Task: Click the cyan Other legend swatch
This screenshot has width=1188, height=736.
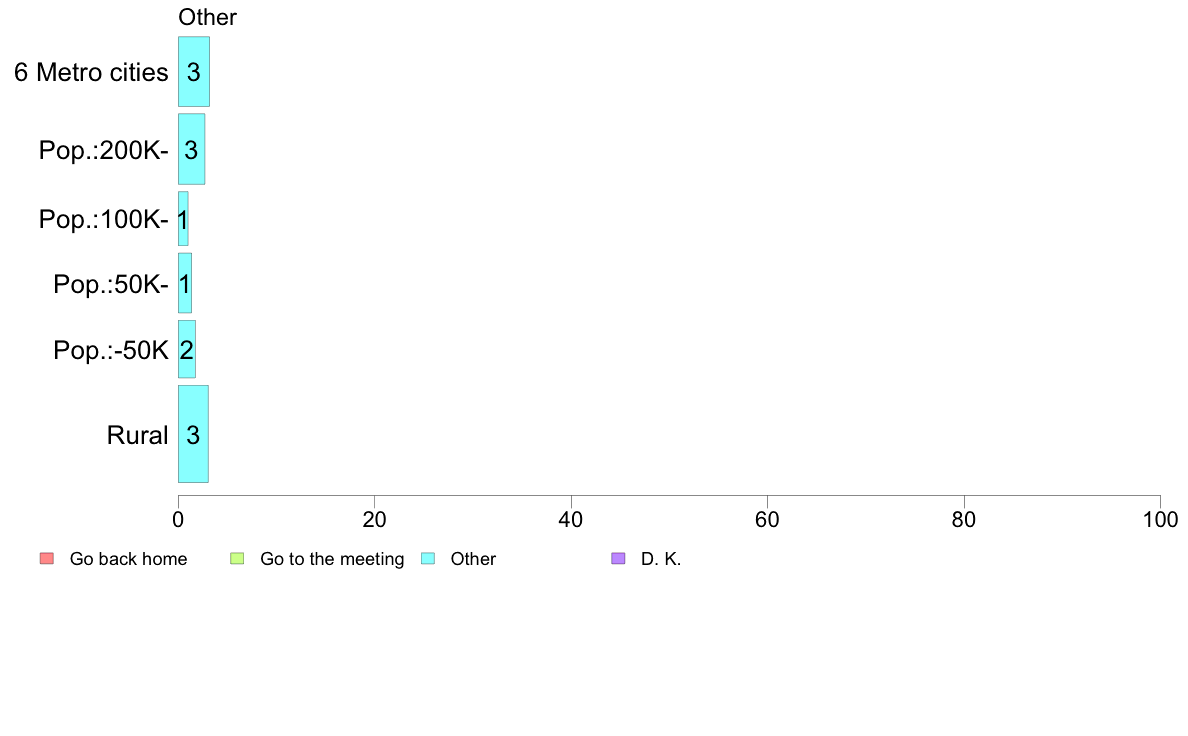Action: [428, 559]
